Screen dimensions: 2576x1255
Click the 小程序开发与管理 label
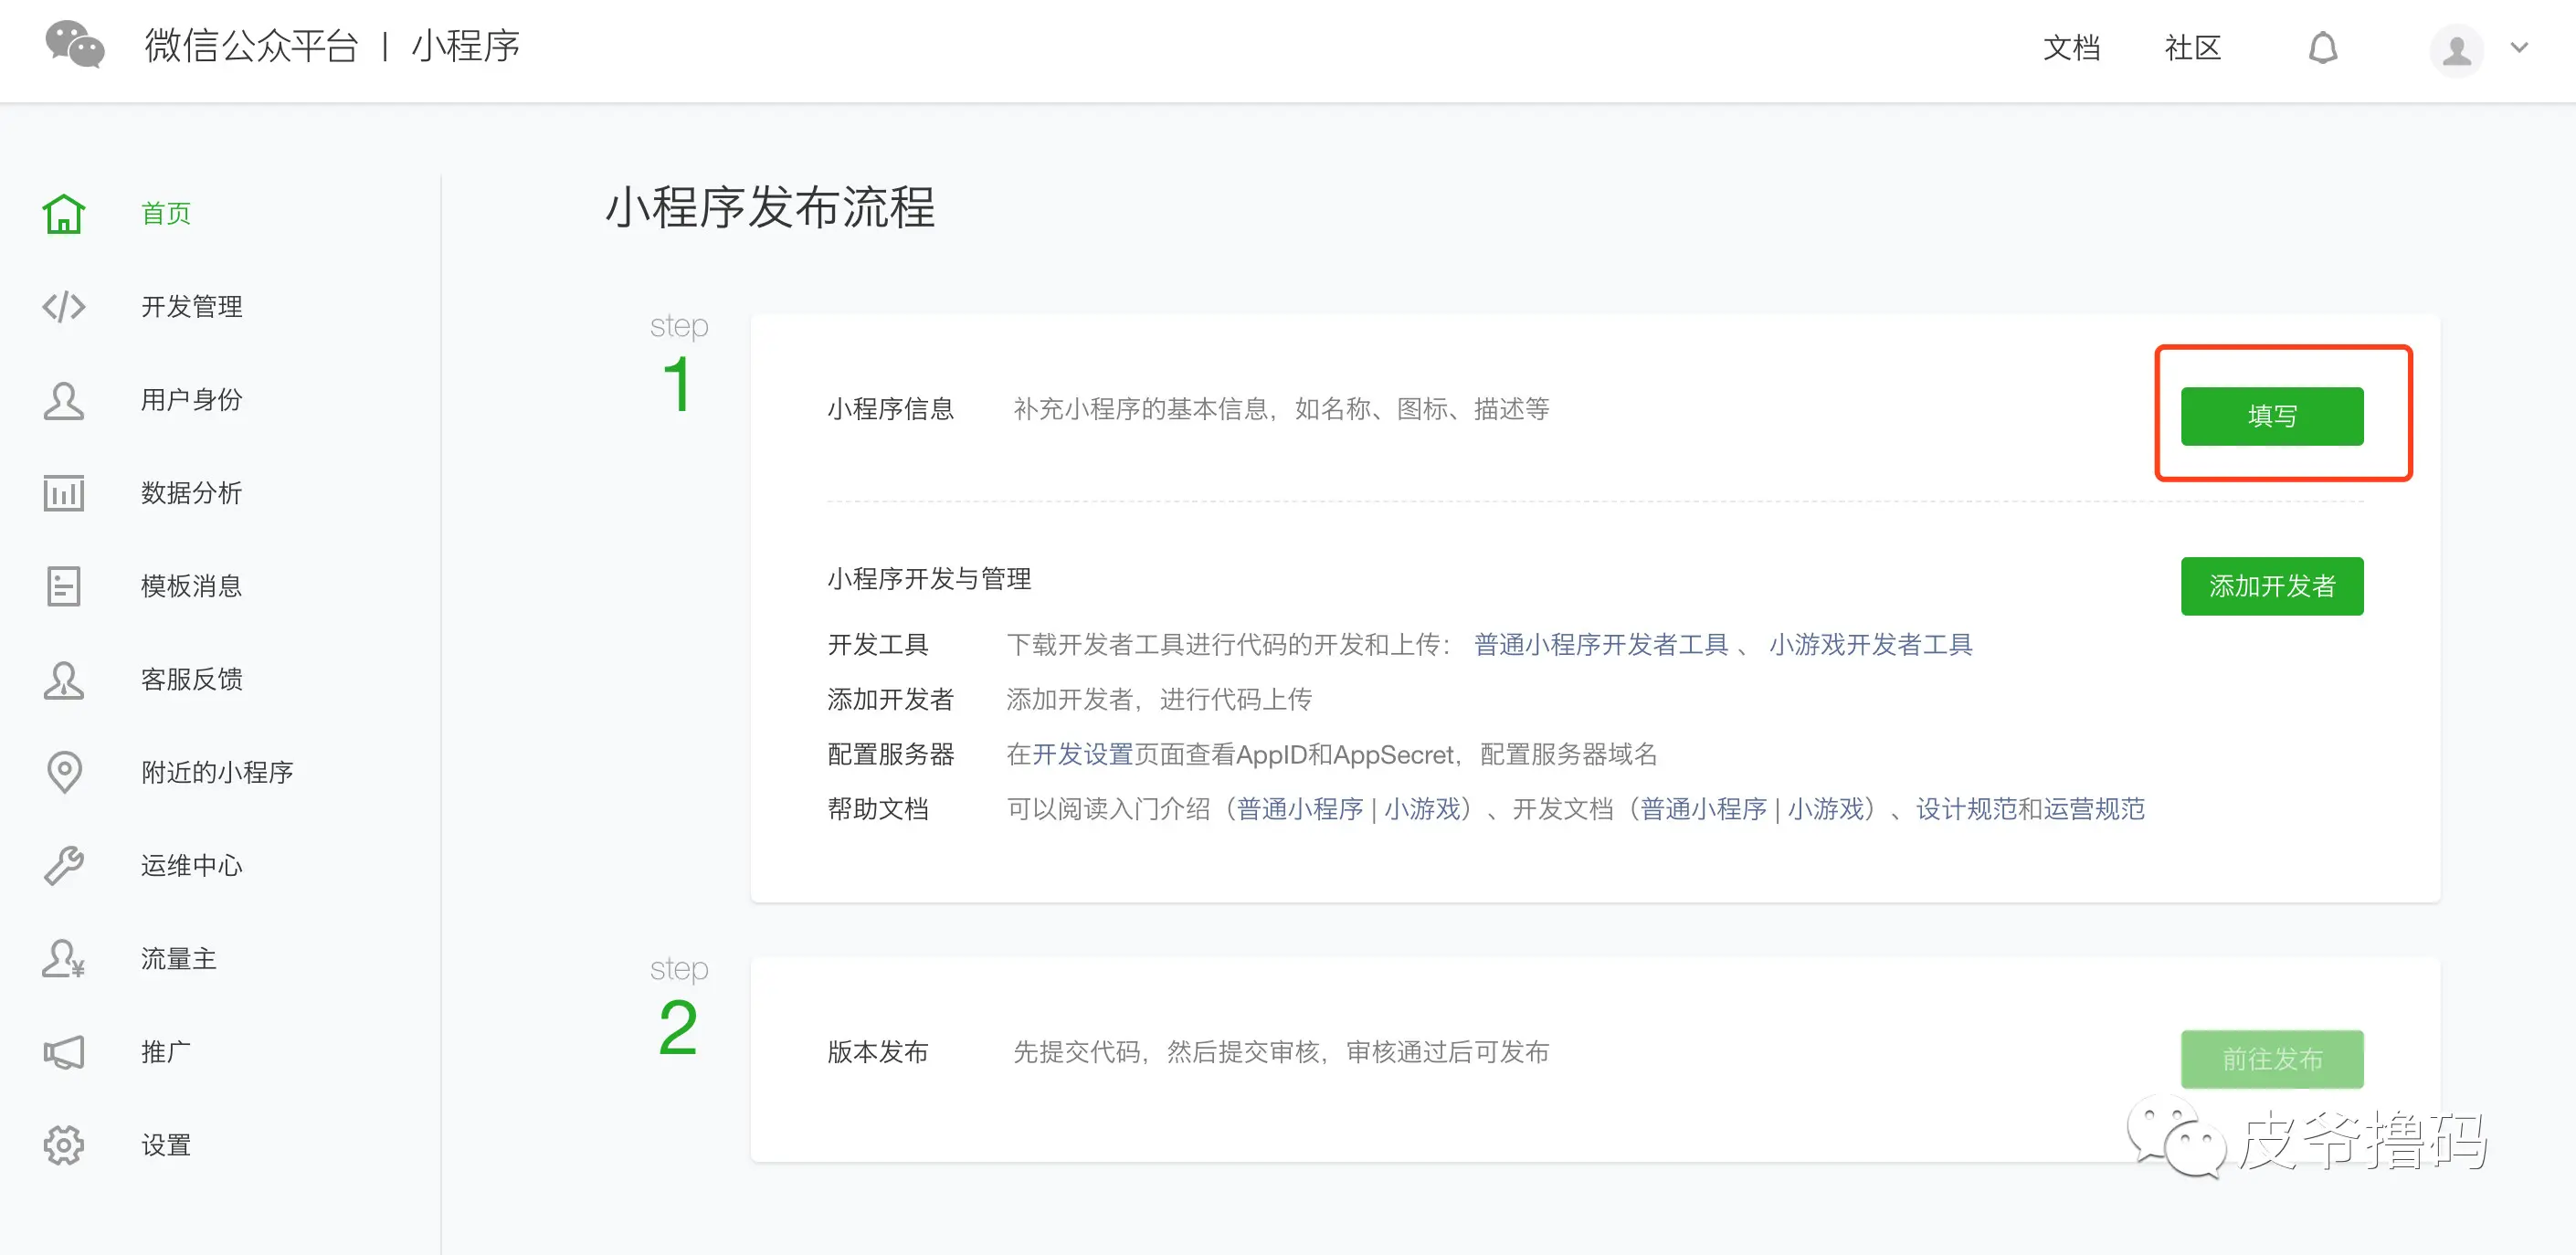coord(929,579)
